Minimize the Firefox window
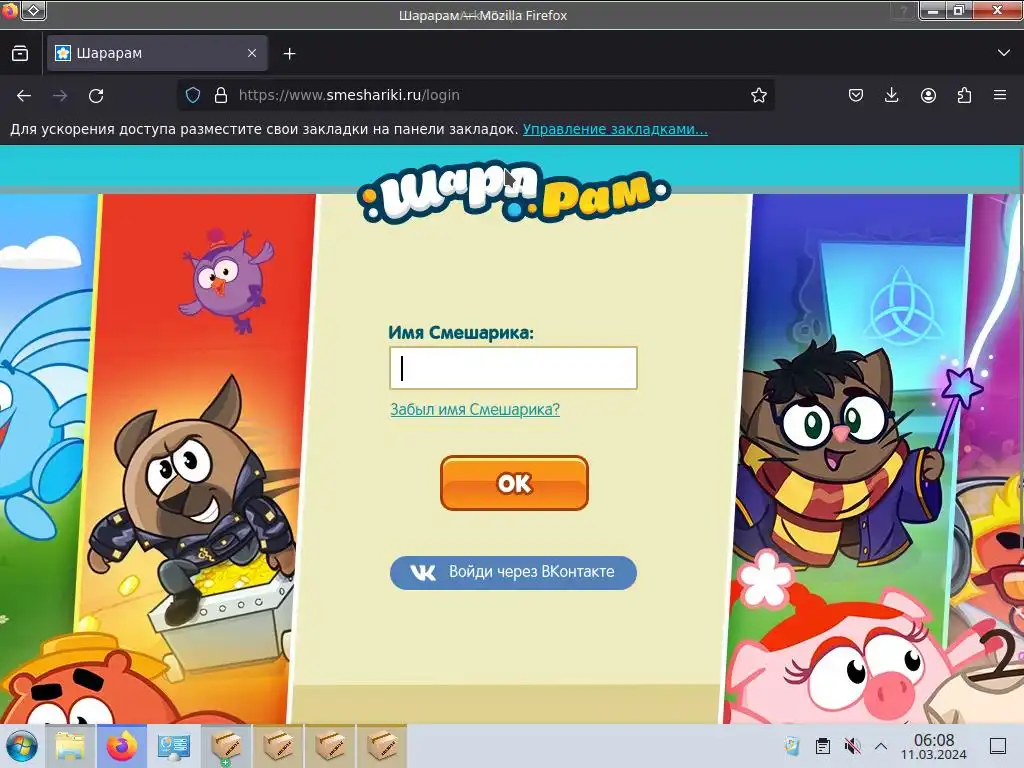Viewport: 1024px width, 768px height. click(x=933, y=10)
